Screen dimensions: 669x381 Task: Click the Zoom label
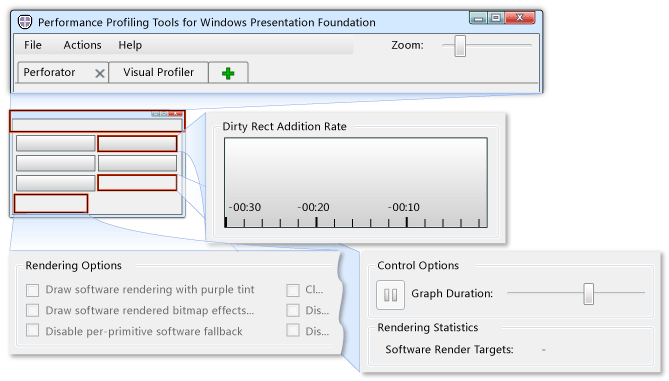click(407, 45)
